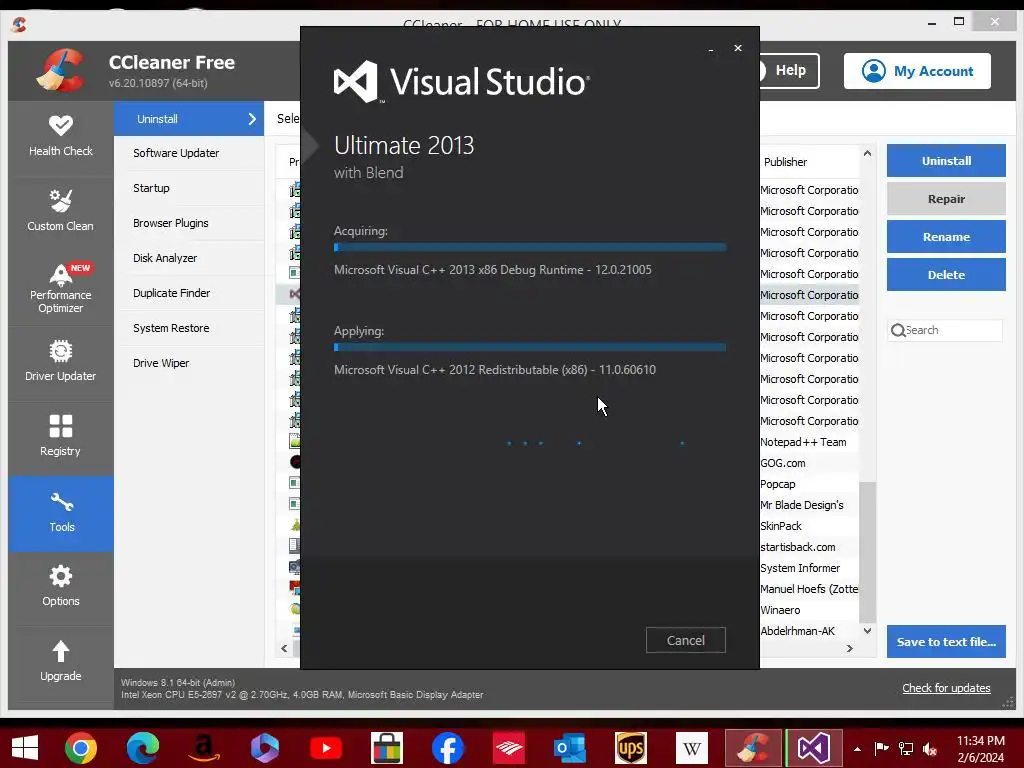1024x768 pixels.
Task: Open Registry cleaner section
Action: click(x=61, y=436)
